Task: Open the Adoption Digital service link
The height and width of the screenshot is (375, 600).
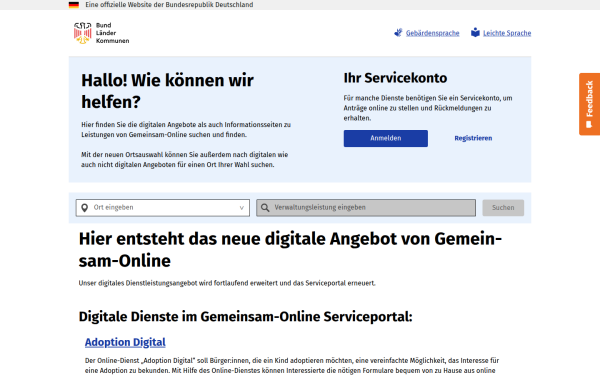Action: point(125,342)
